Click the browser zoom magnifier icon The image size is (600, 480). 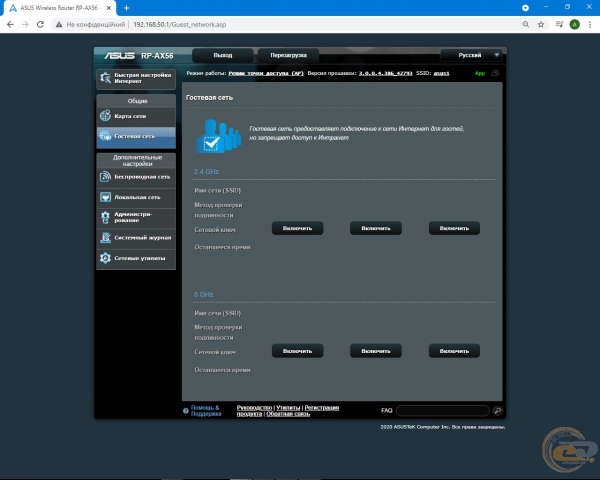pos(526,24)
